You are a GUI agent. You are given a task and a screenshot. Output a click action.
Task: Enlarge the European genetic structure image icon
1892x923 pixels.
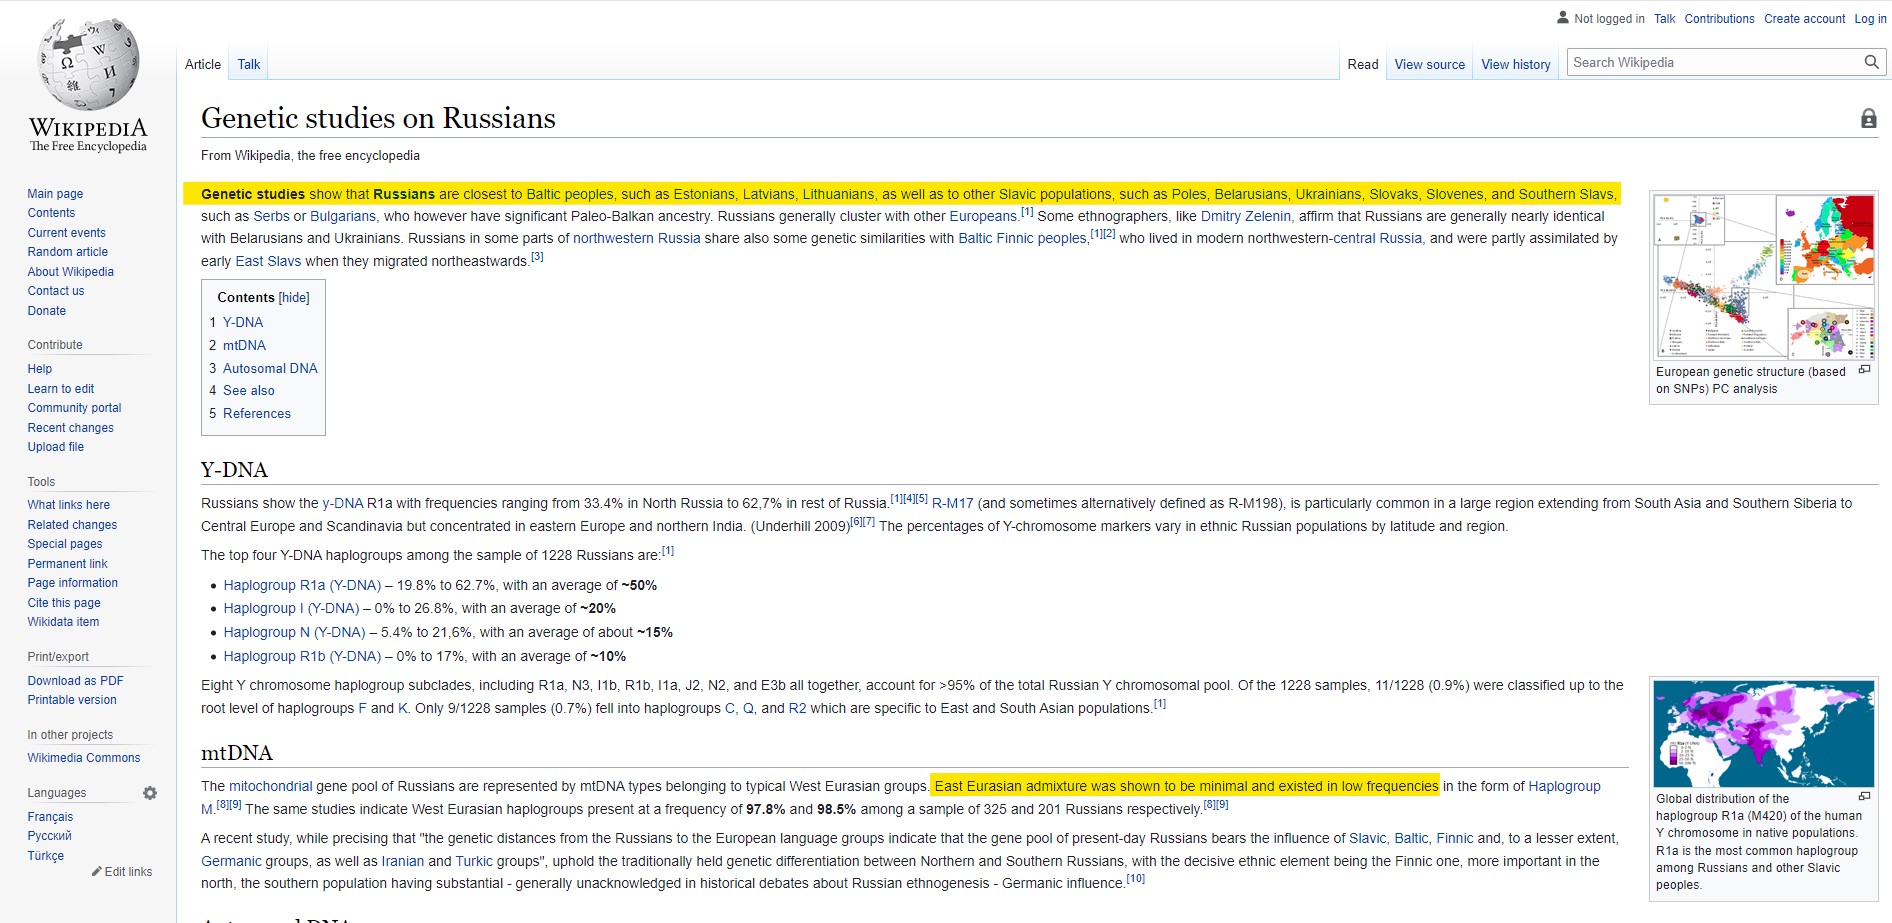[1864, 370]
